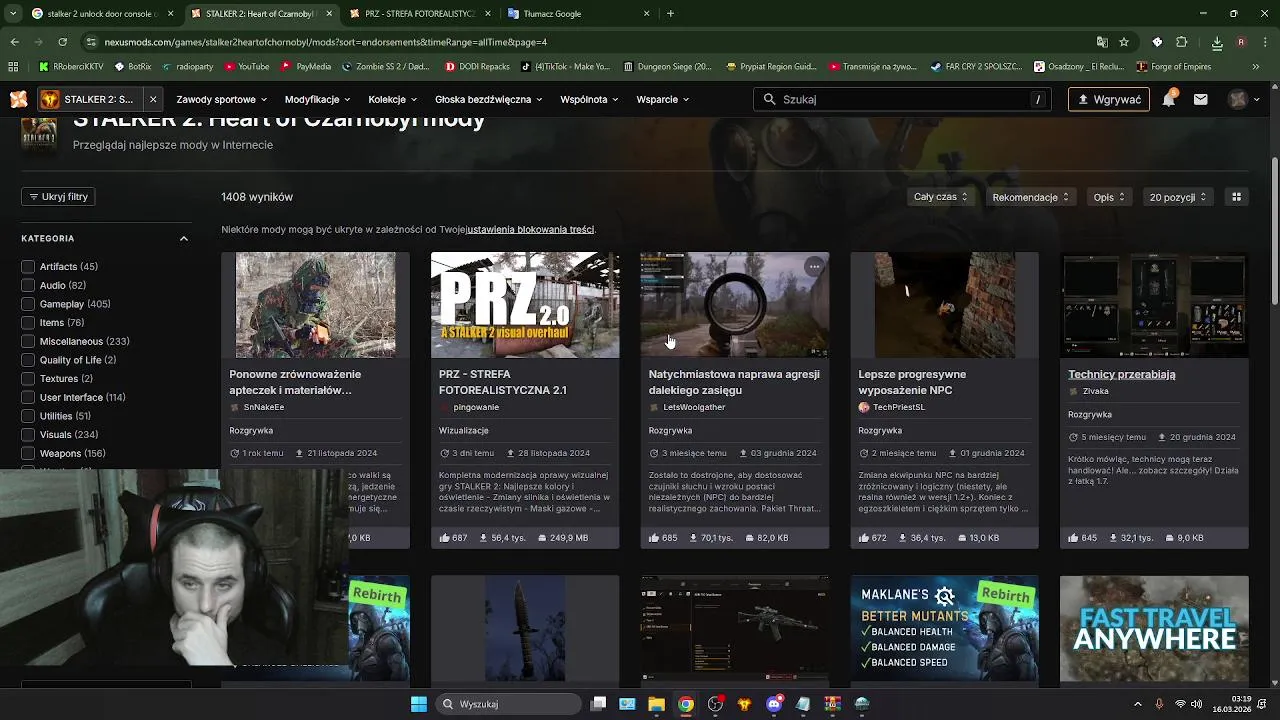Click the Windows taskbar 'Wyszukaj' search box
This screenshot has height=720, width=1280.
[508, 704]
